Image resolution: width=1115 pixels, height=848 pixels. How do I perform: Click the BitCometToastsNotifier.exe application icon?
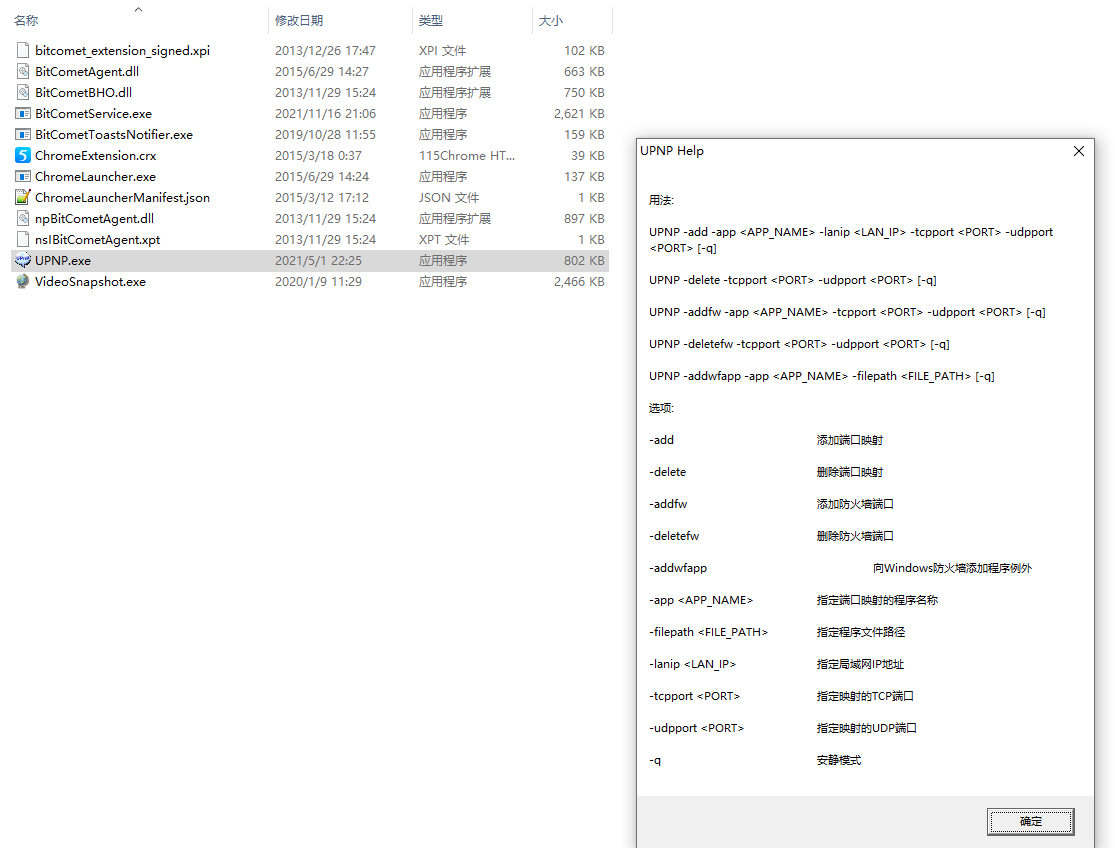tap(23, 134)
